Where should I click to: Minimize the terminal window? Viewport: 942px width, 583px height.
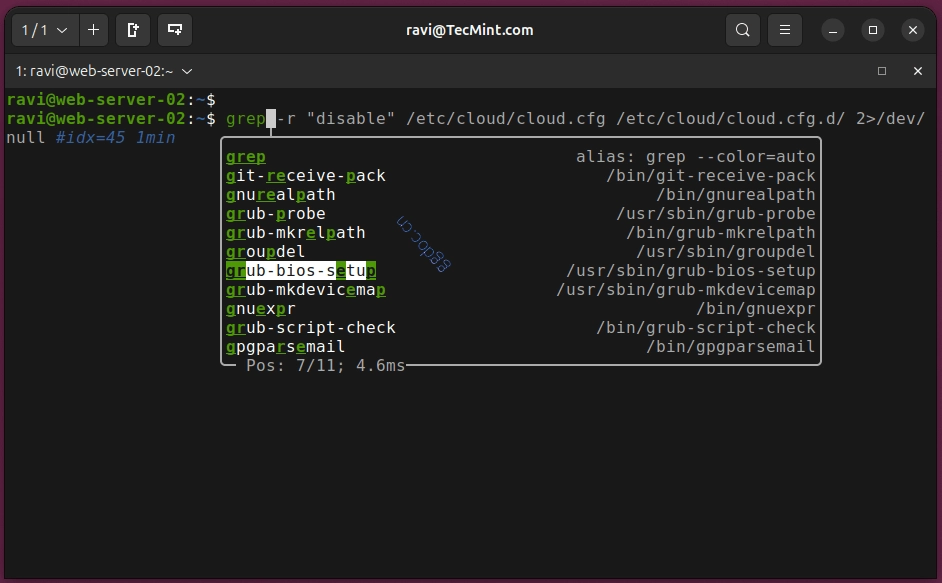point(833,30)
